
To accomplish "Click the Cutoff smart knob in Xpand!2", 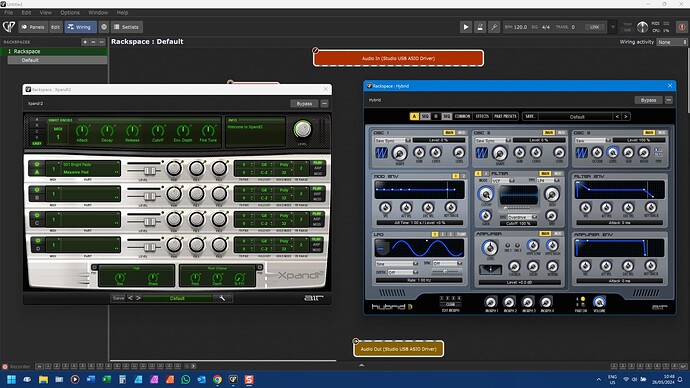I will [158, 130].
